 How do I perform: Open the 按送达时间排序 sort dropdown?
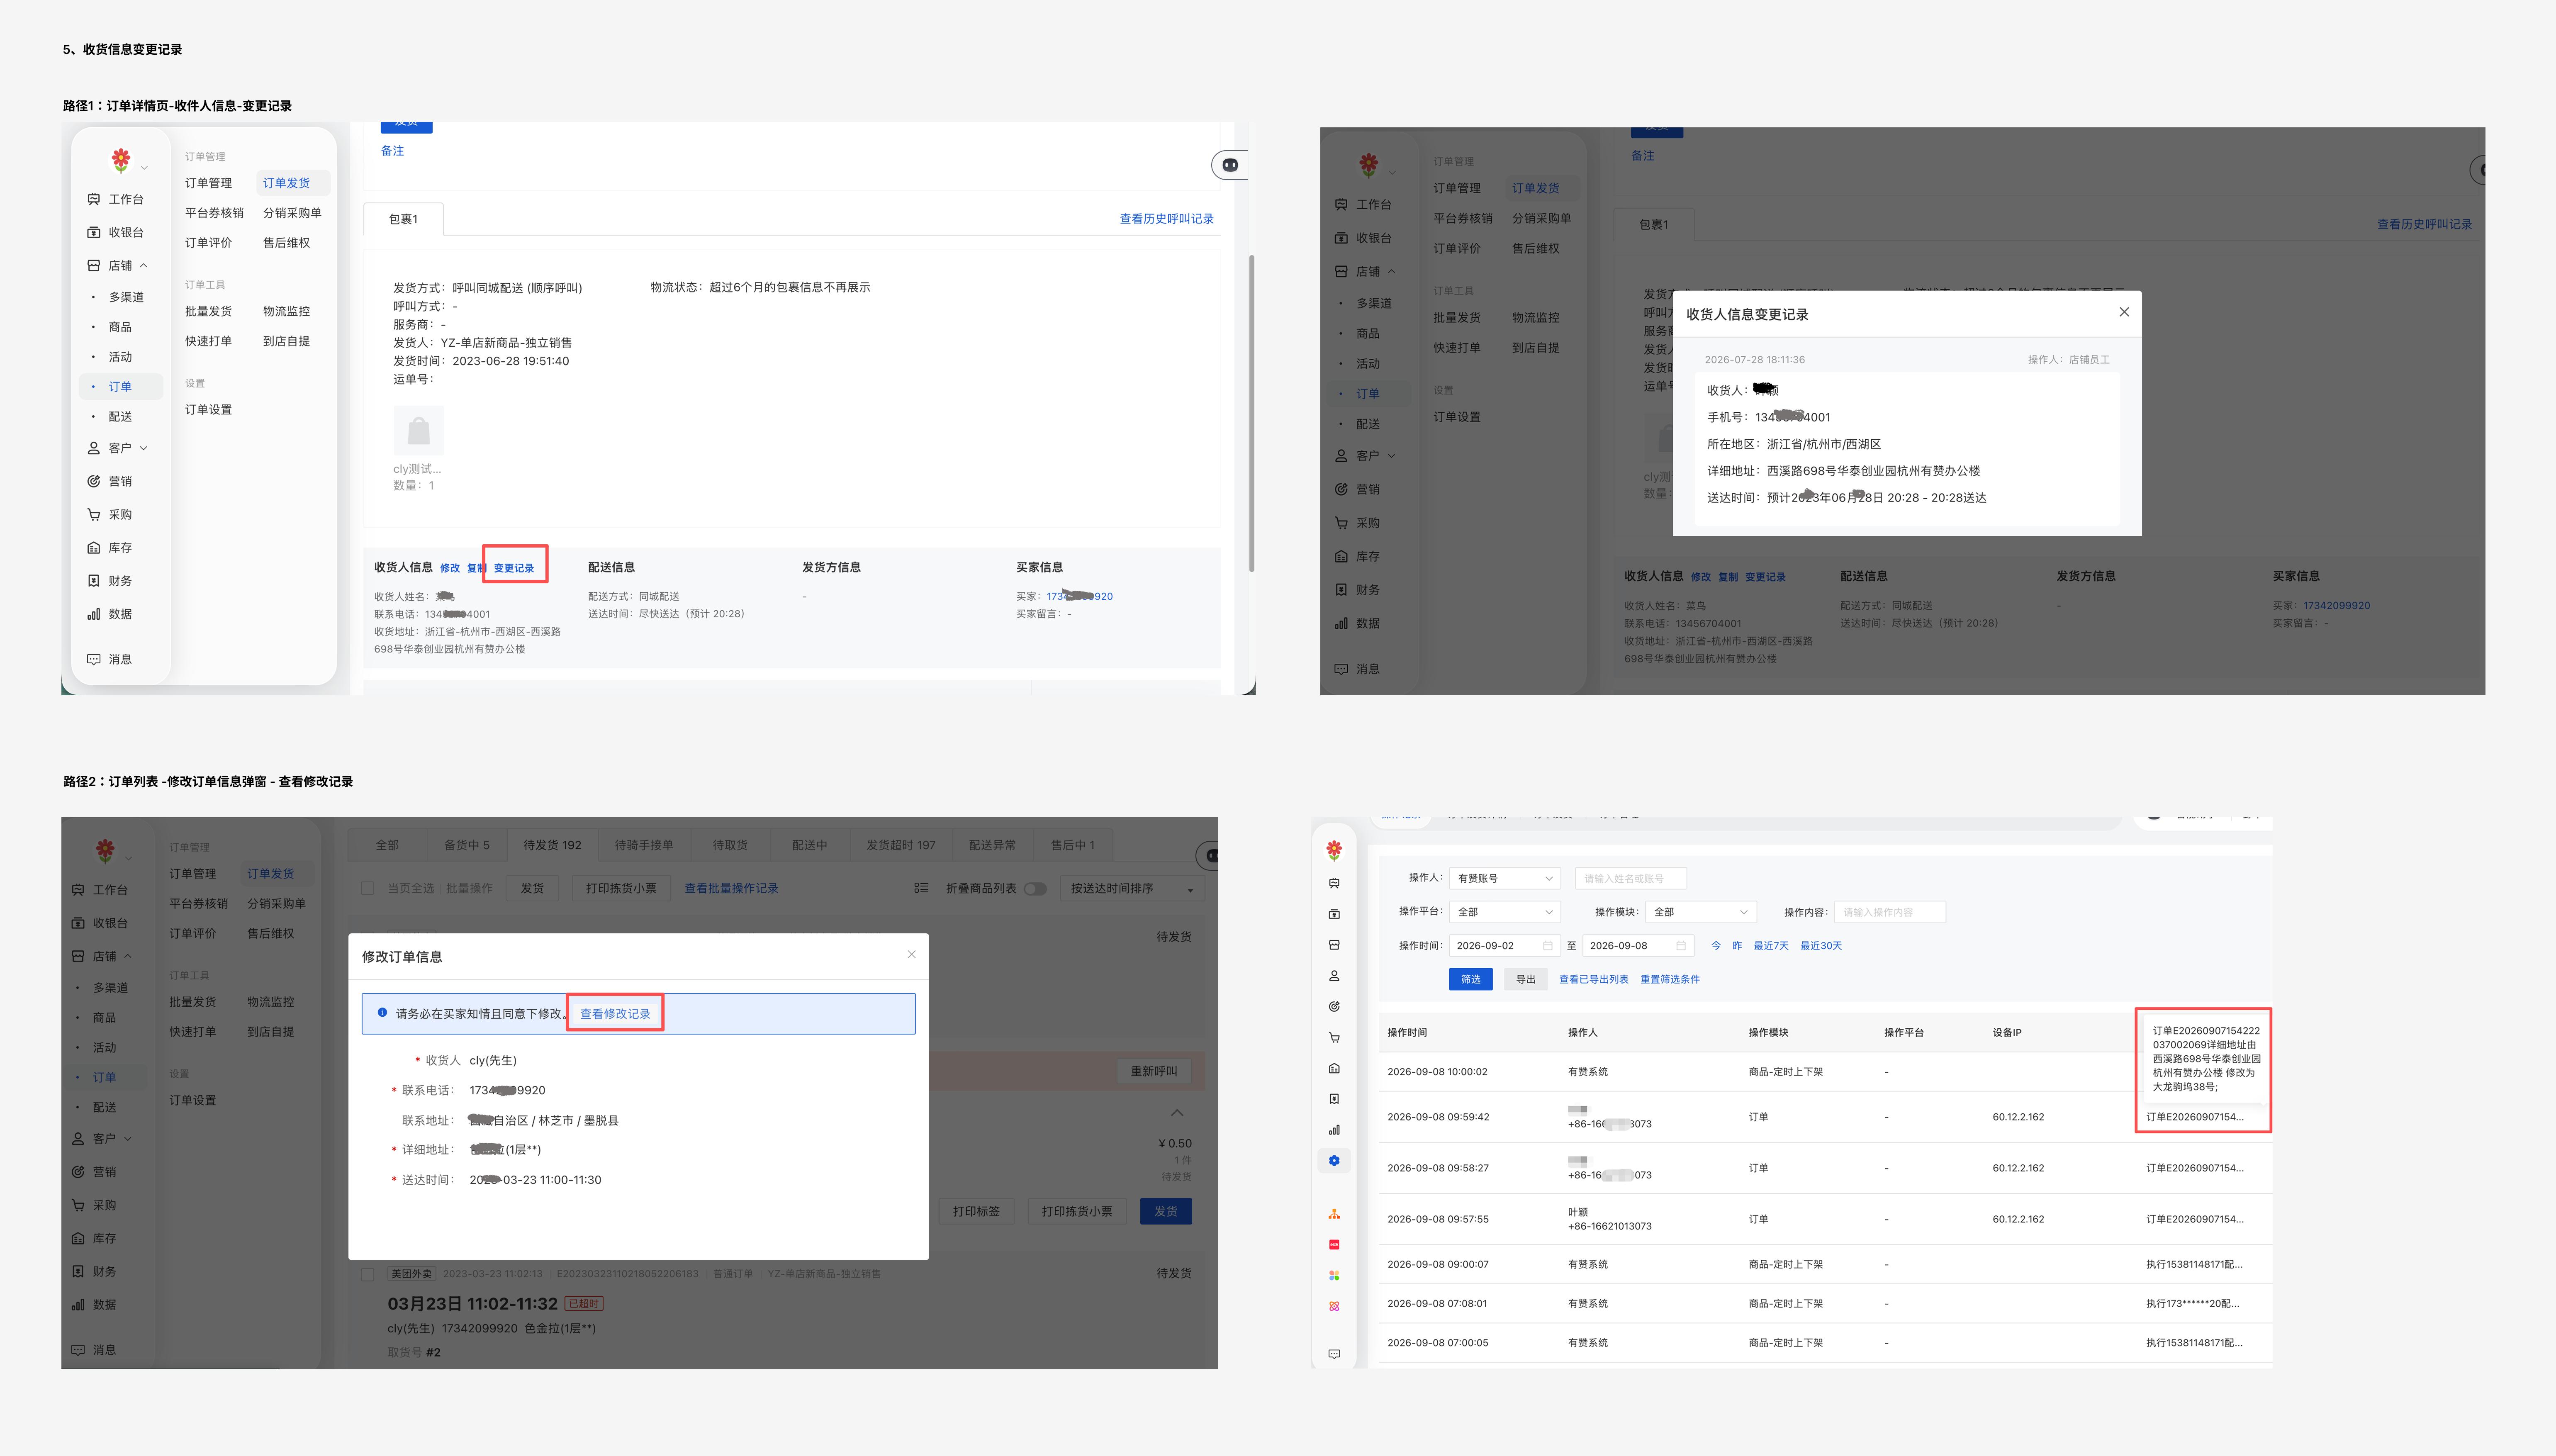(x=1133, y=888)
